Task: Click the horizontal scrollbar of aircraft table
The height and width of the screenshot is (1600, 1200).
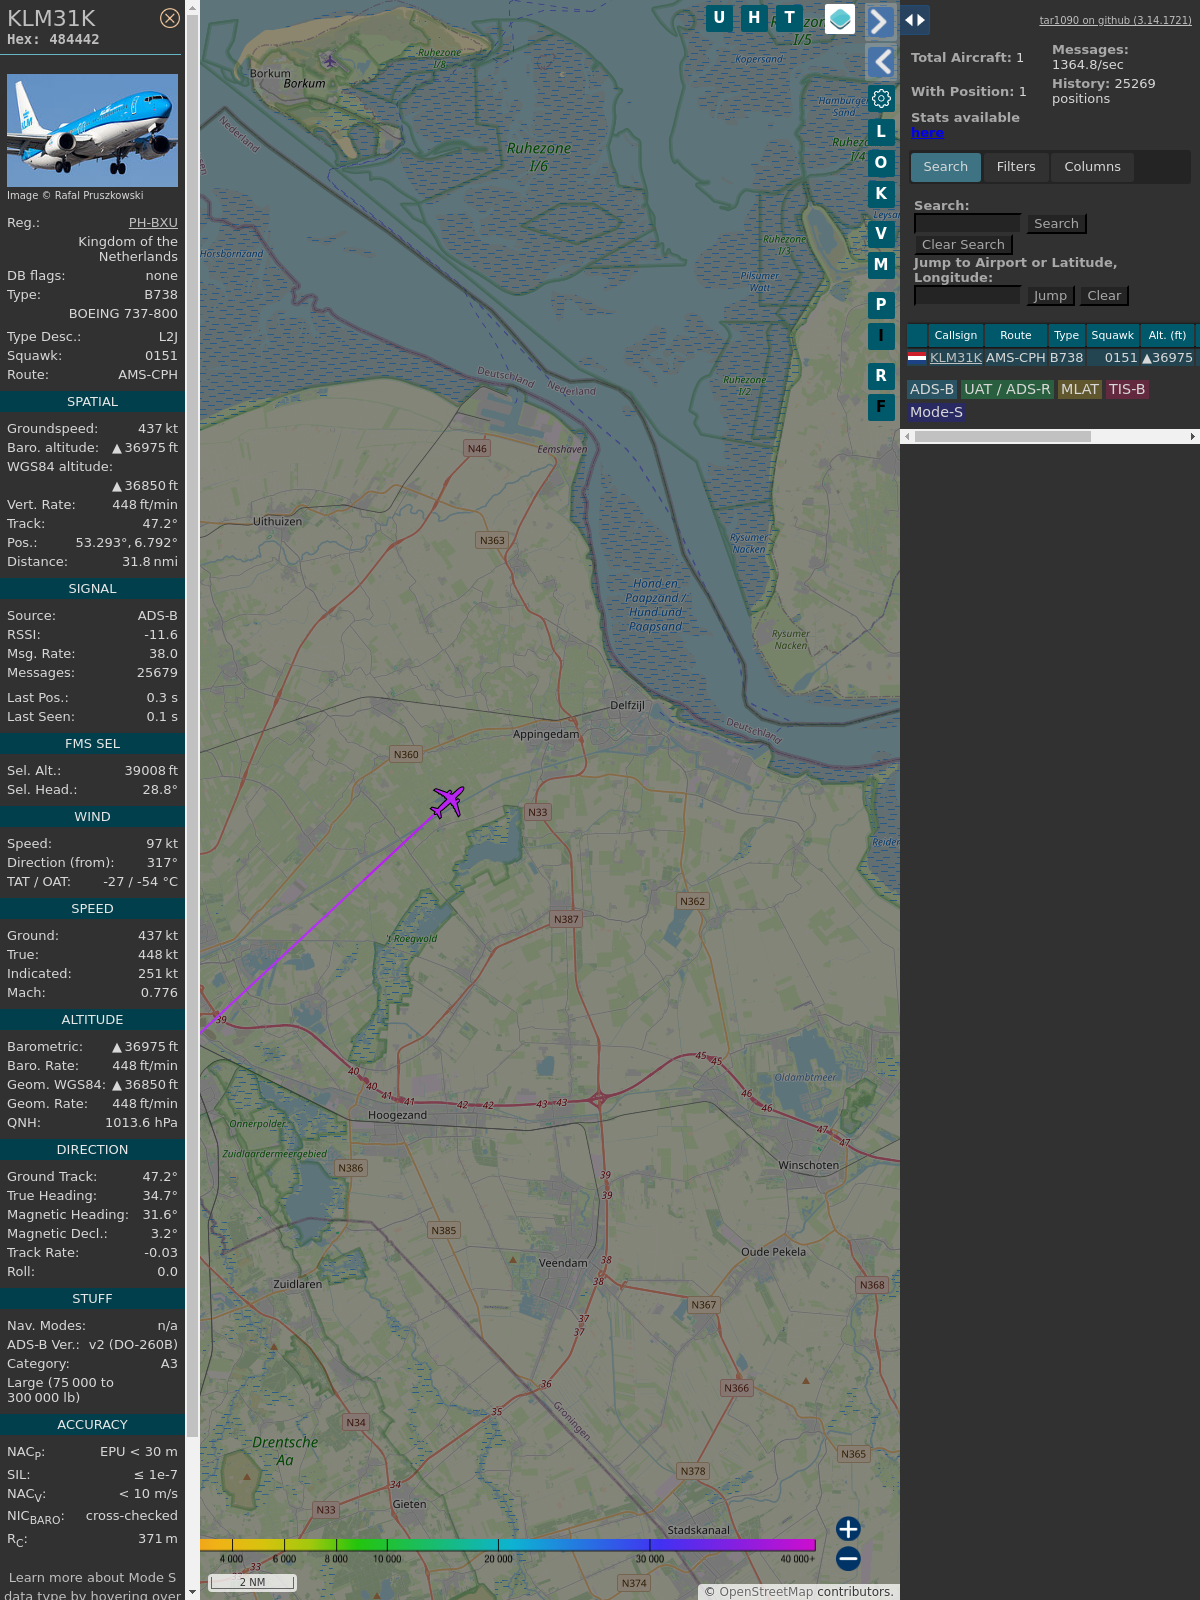Action: (x=1002, y=437)
